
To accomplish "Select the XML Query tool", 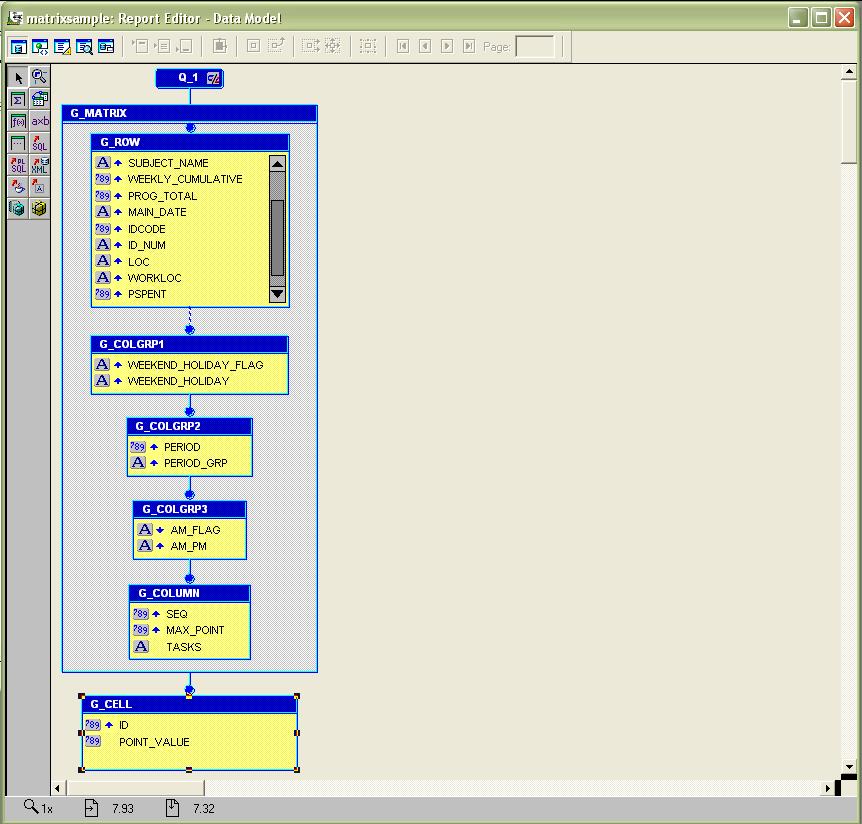I will tap(39, 165).
